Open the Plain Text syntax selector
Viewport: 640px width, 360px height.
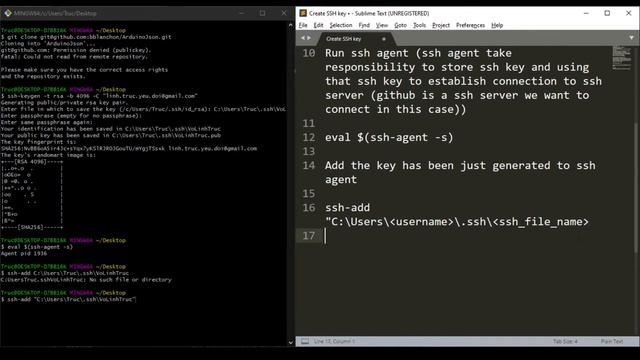612,341
